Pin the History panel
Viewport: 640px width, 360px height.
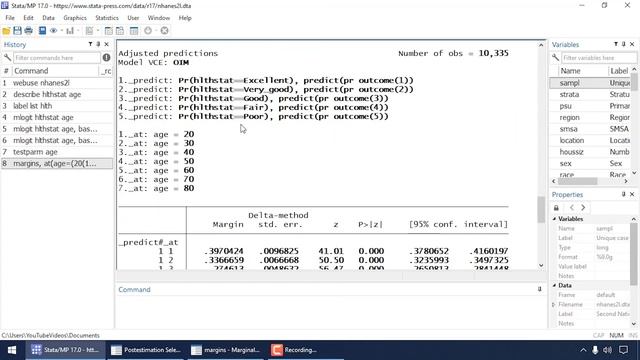coord(98,44)
